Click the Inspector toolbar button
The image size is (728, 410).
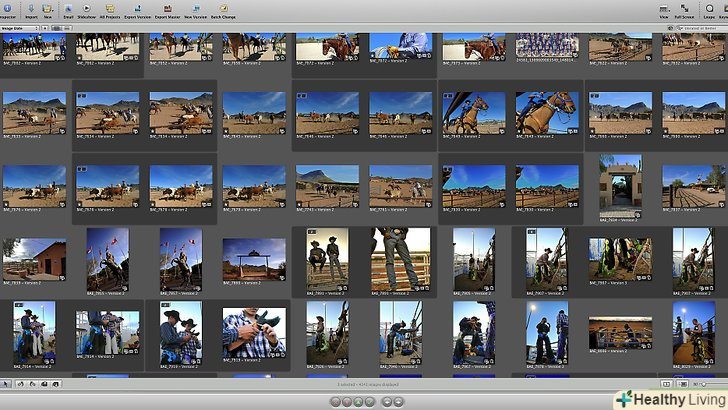7,10
